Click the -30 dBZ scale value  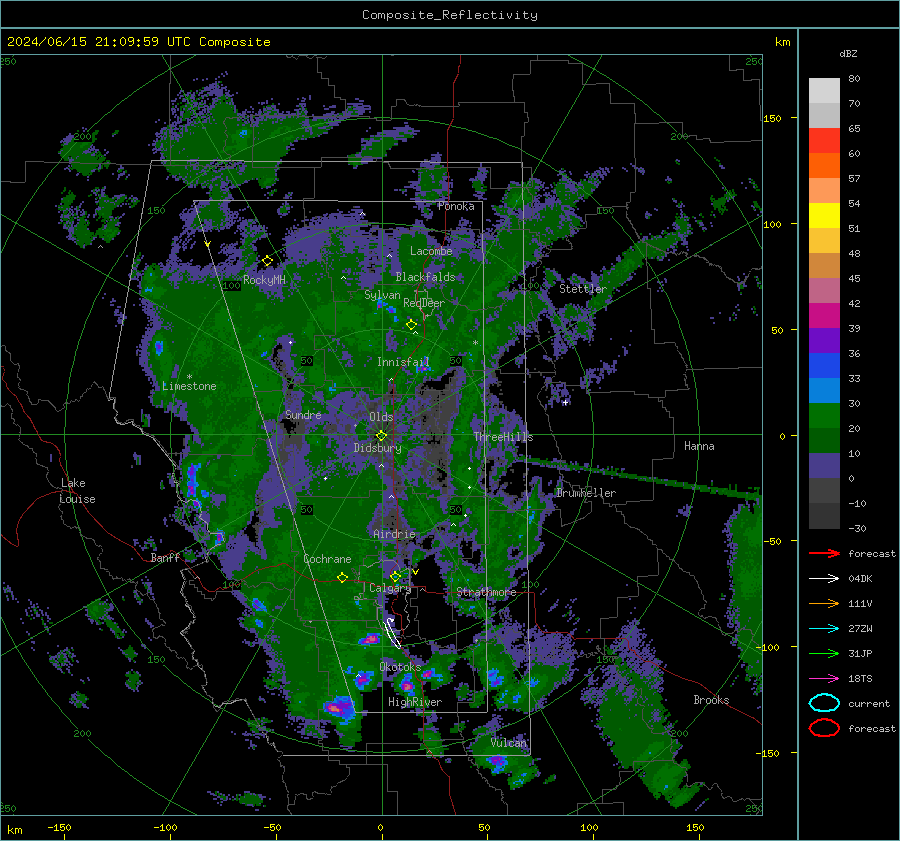(857, 528)
